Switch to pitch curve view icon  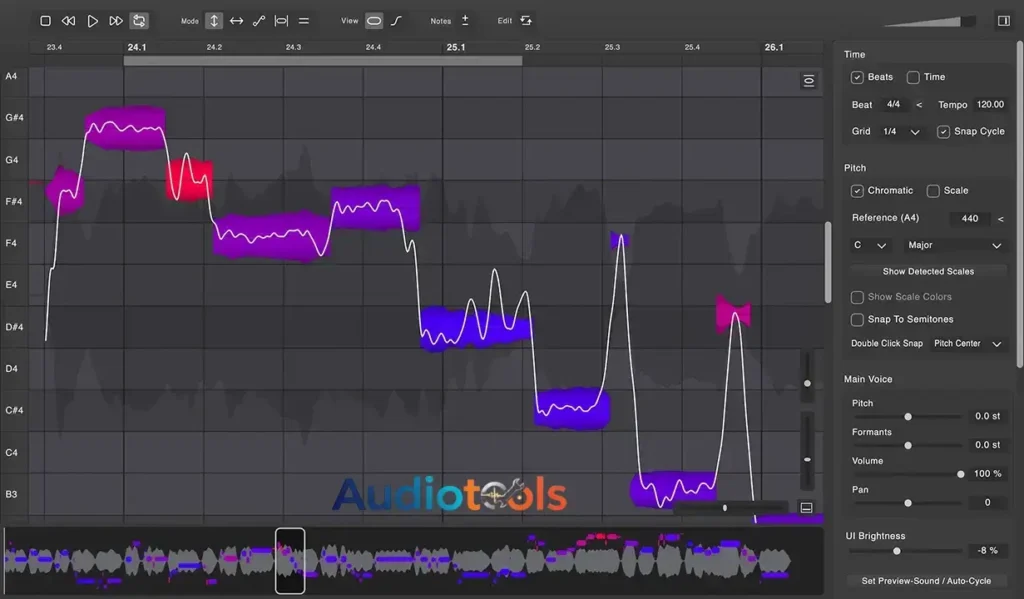[397, 20]
